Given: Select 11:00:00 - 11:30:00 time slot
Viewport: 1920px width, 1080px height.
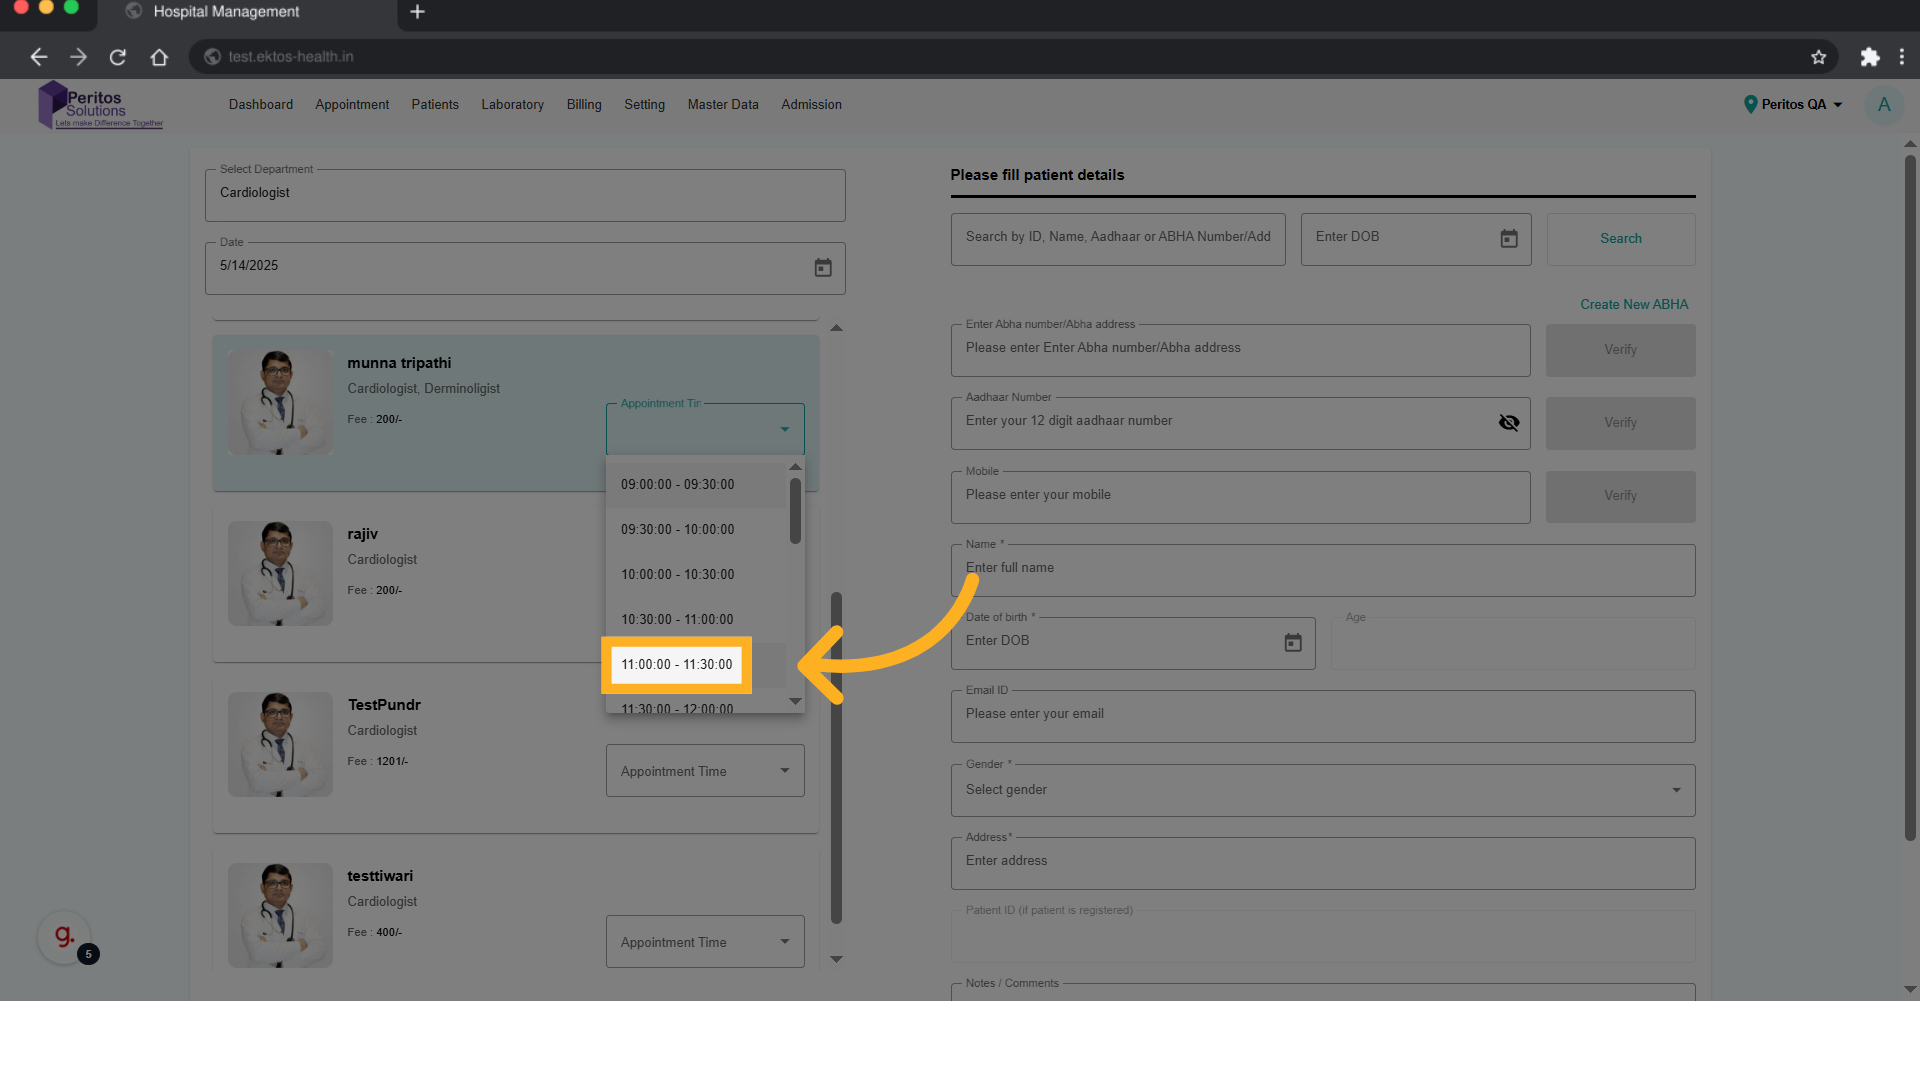Looking at the screenshot, I should (677, 665).
